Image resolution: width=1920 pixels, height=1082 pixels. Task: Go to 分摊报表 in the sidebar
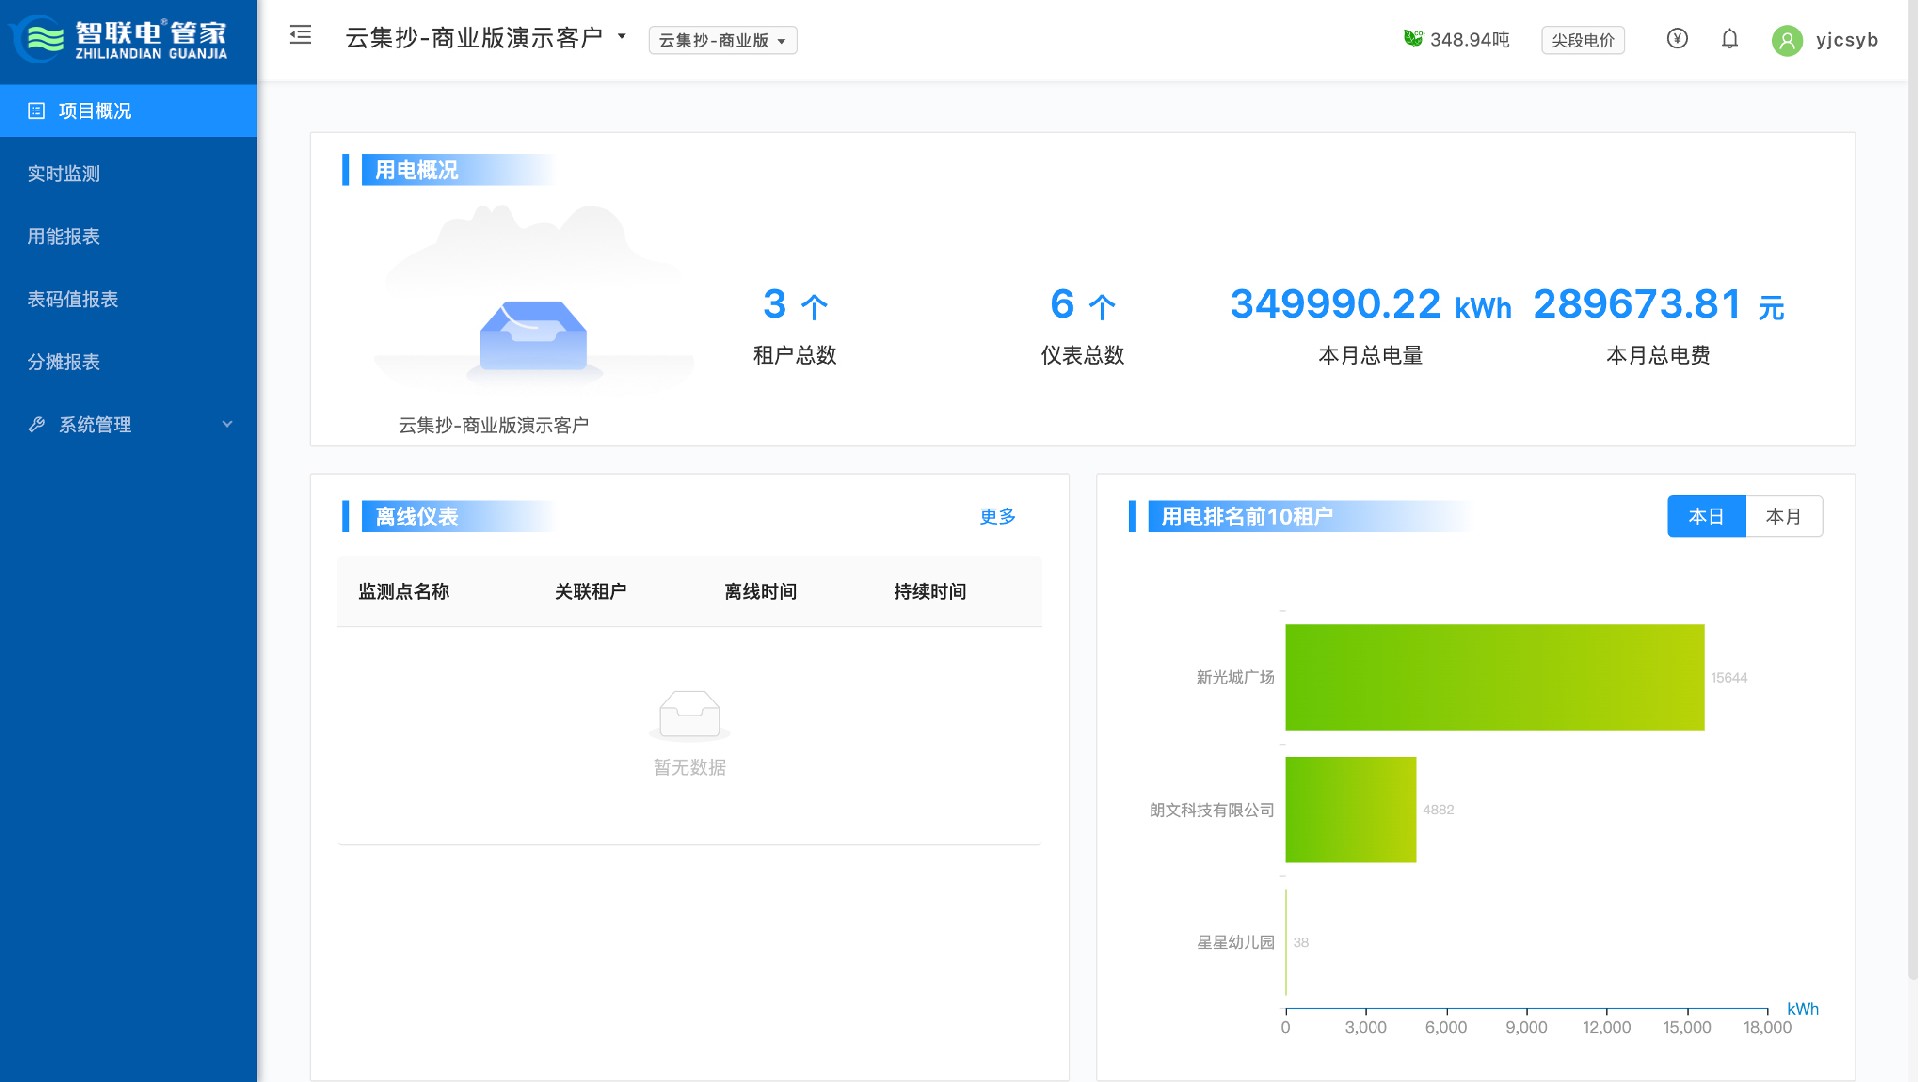tap(64, 362)
